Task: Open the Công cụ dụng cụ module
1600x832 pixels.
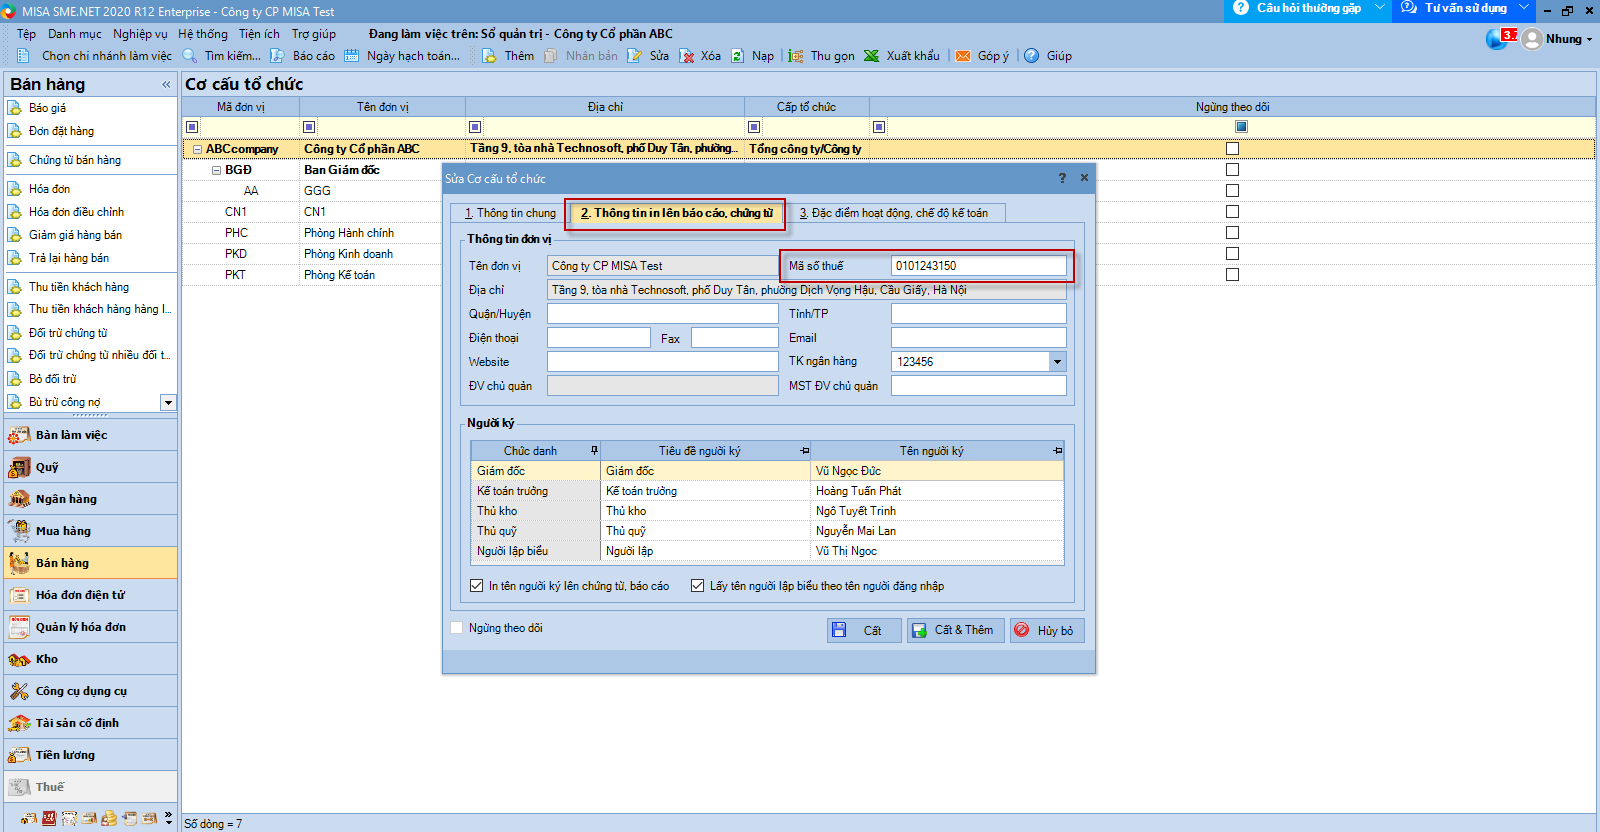Action: 90,691
